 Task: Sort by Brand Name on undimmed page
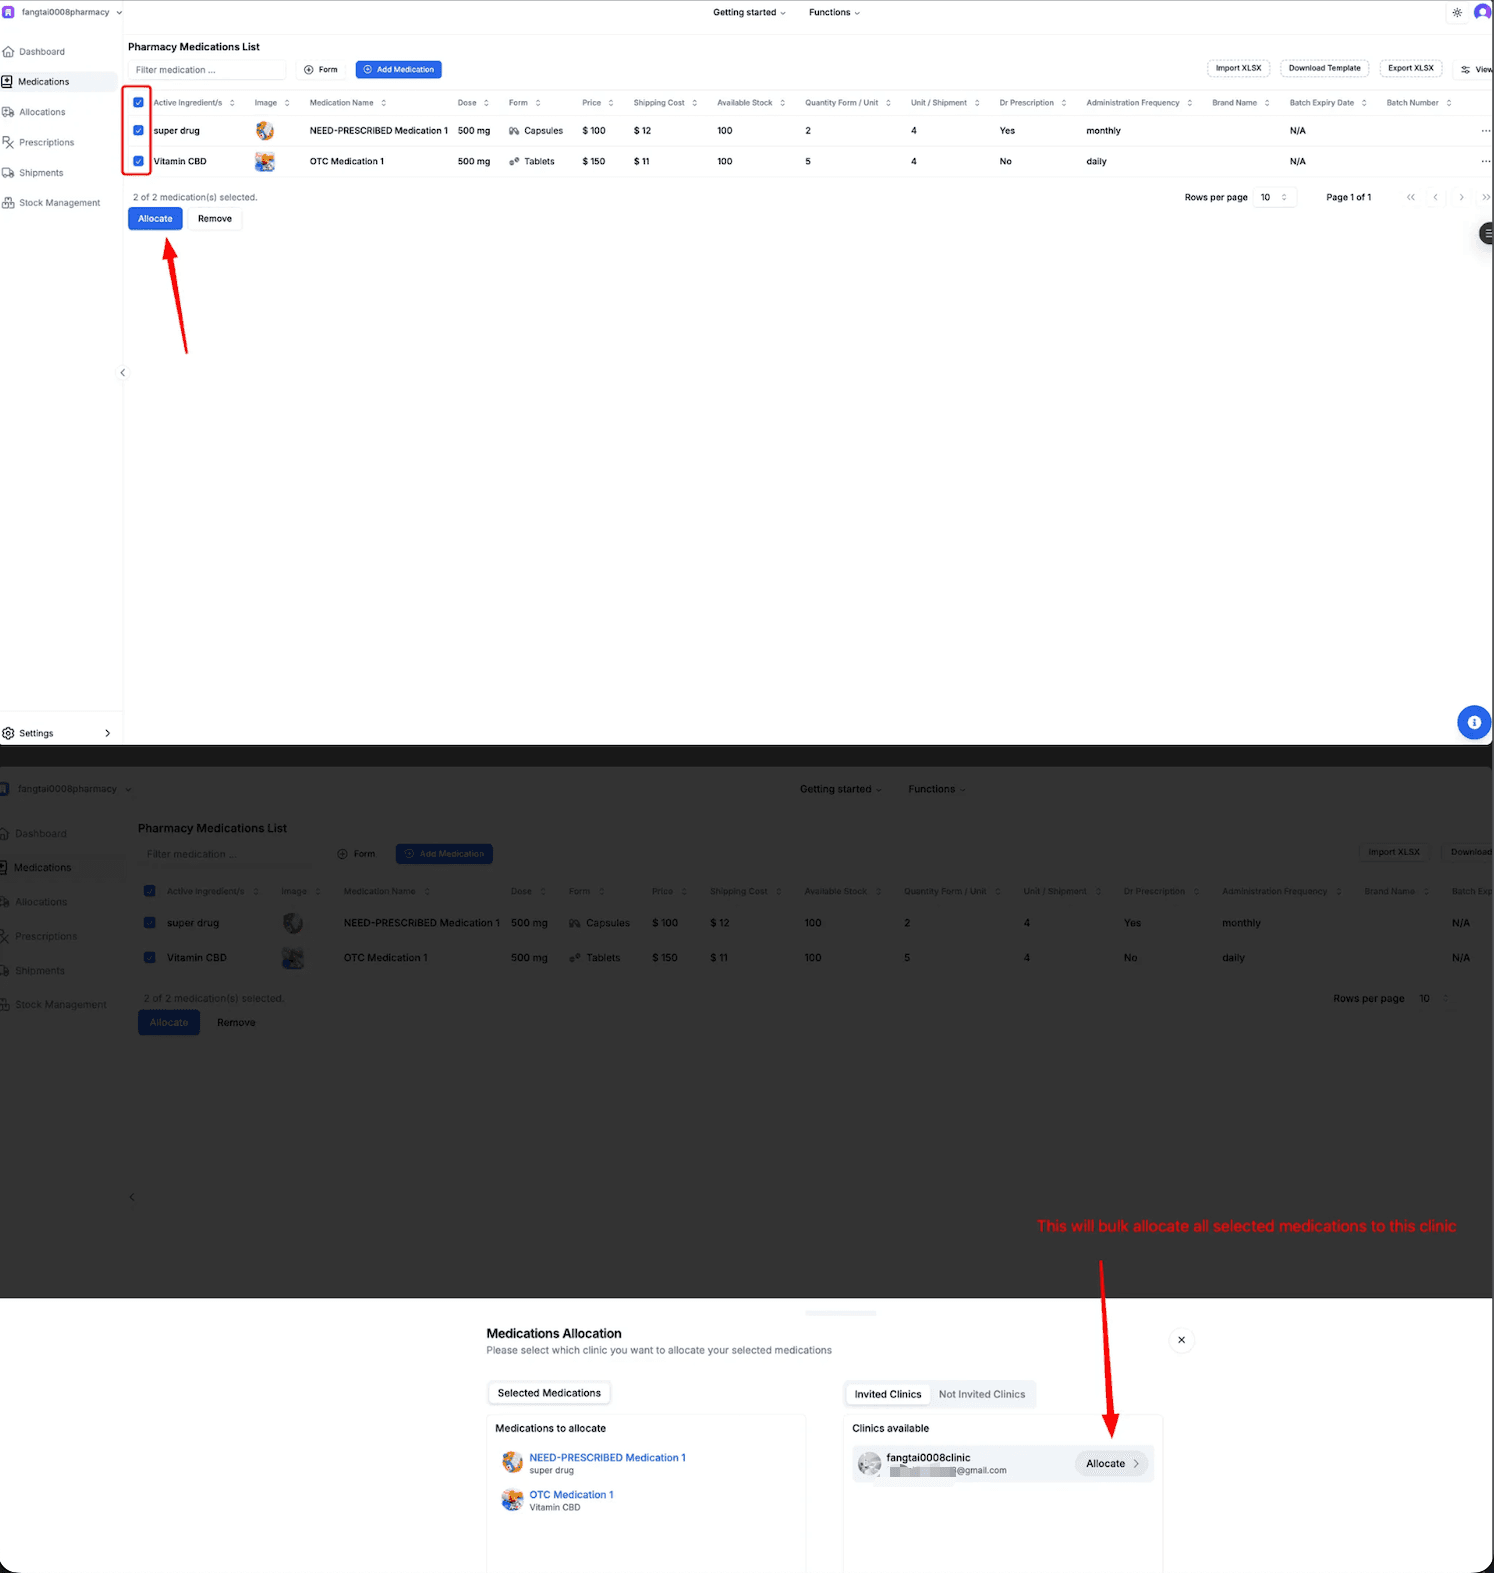point(1241,103)
